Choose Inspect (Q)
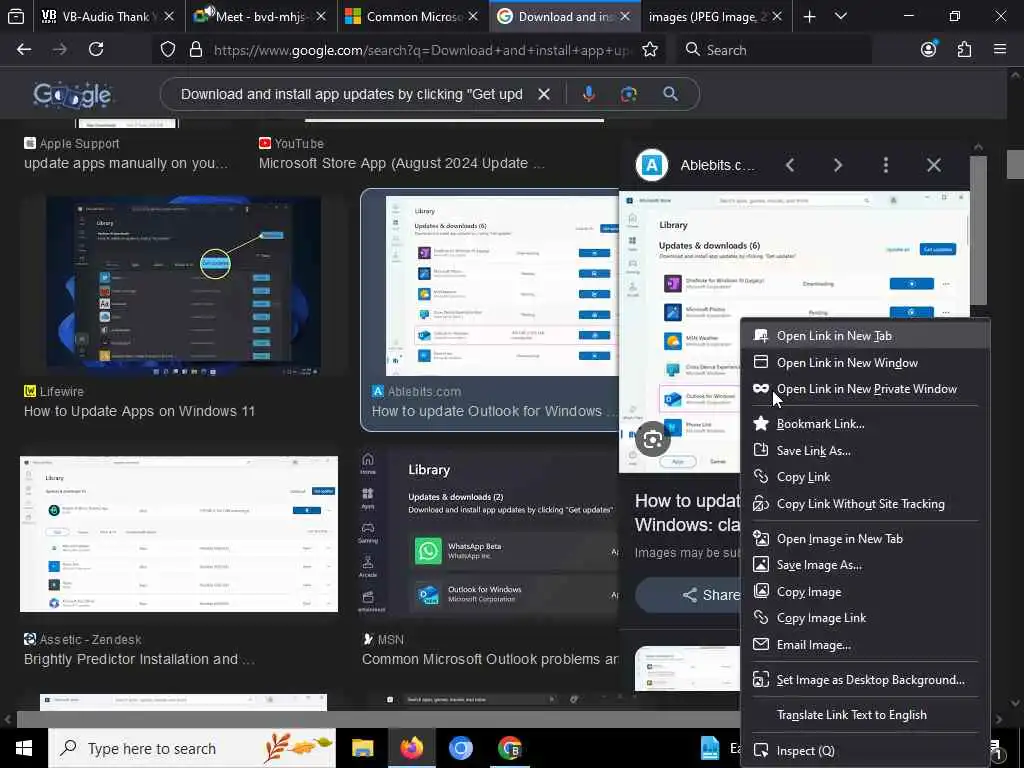The width and height of the screenshot is (1024, 768). (866, 750)
